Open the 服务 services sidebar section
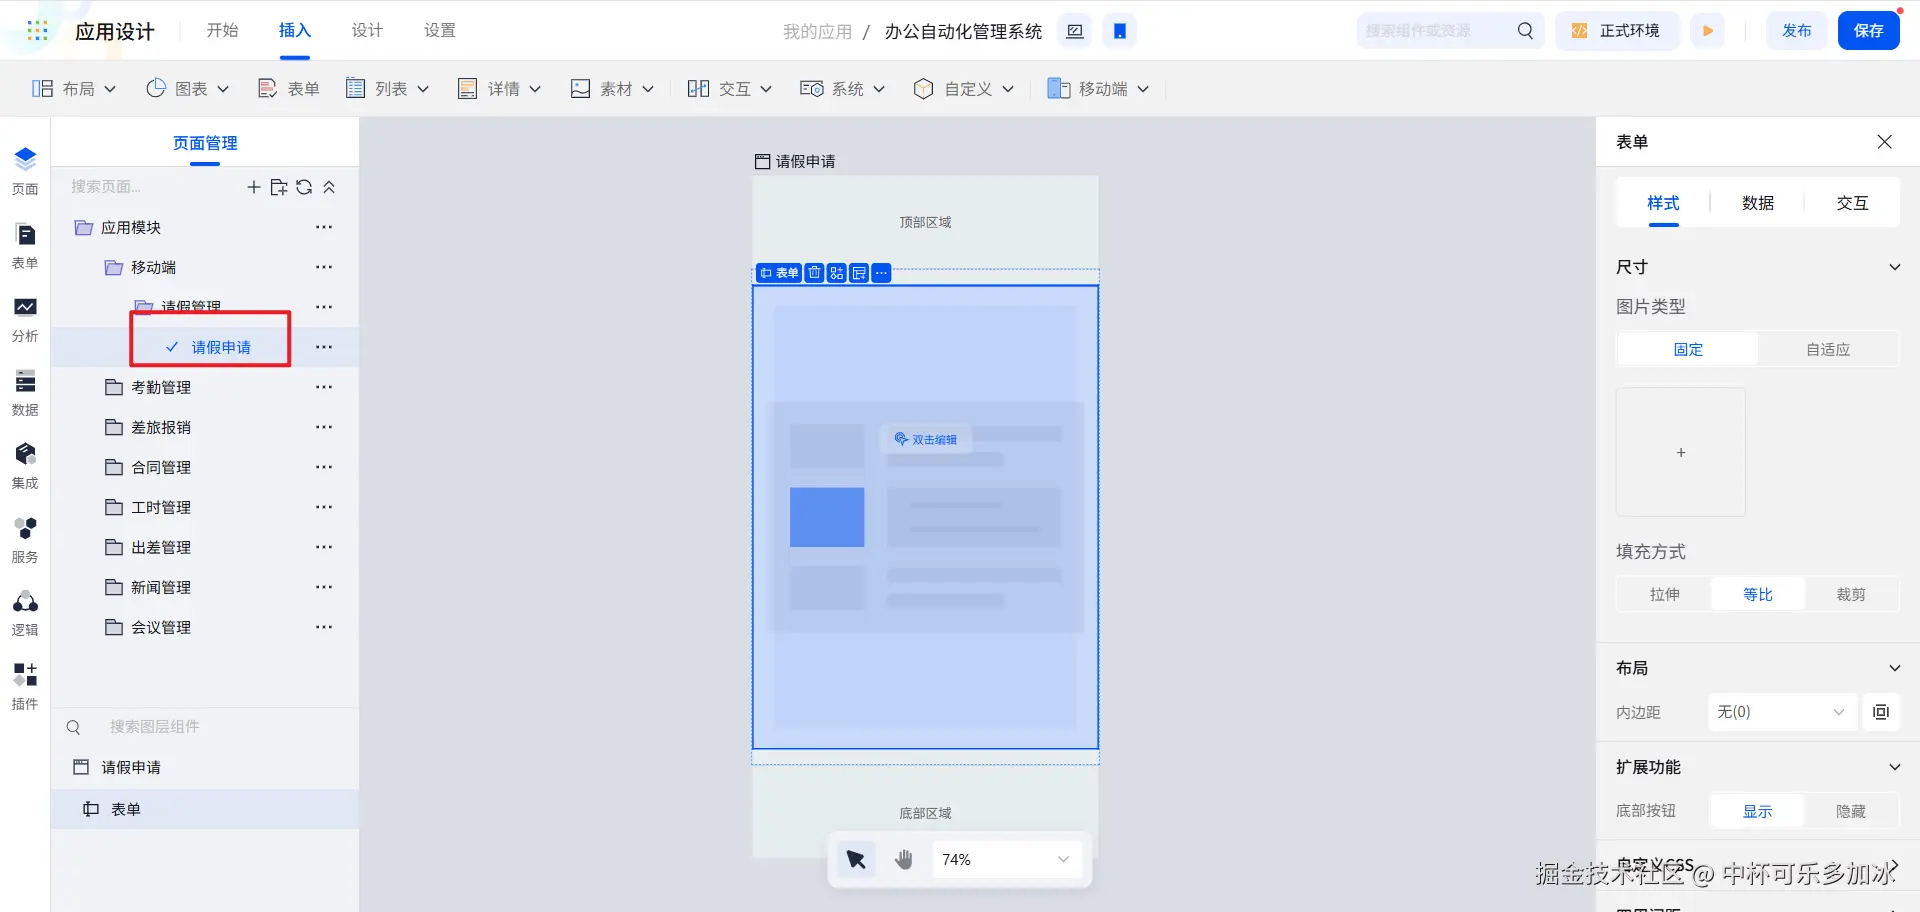The height and width of the screenshot is (912, 1920). (x=25, y=540)
